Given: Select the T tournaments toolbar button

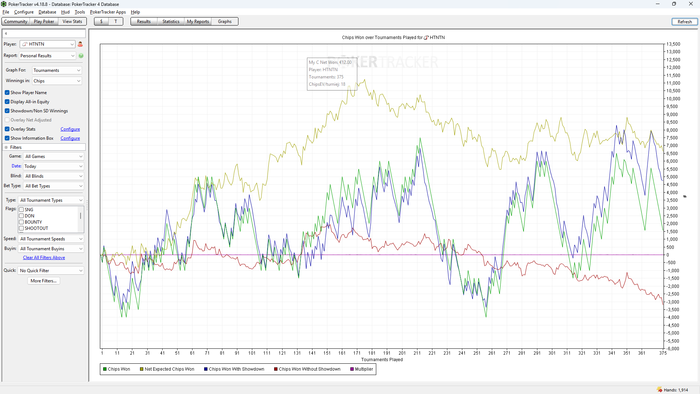Looking at the screenshot, I should (x=116, y=21).
